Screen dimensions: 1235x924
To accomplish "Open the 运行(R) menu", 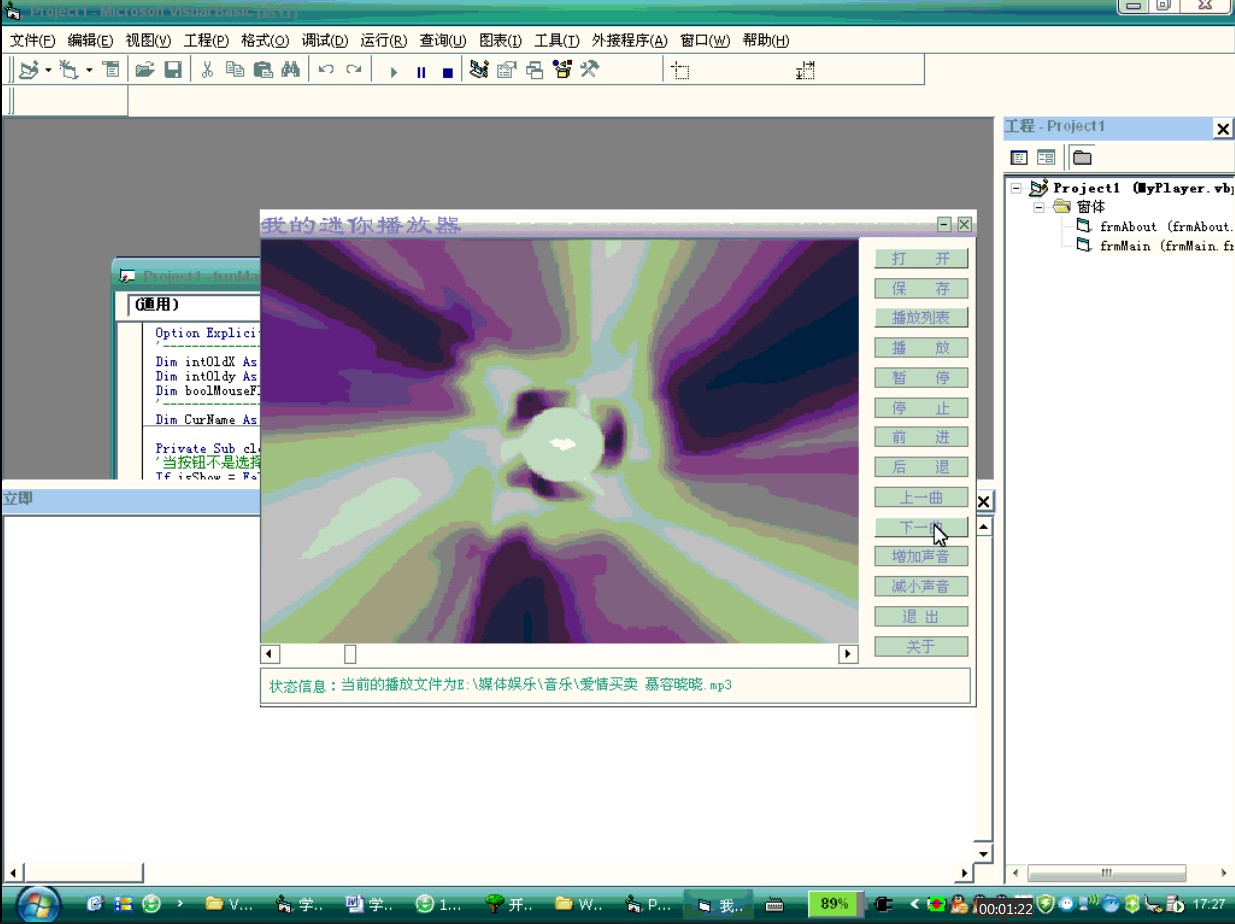I will pos(383,41).
